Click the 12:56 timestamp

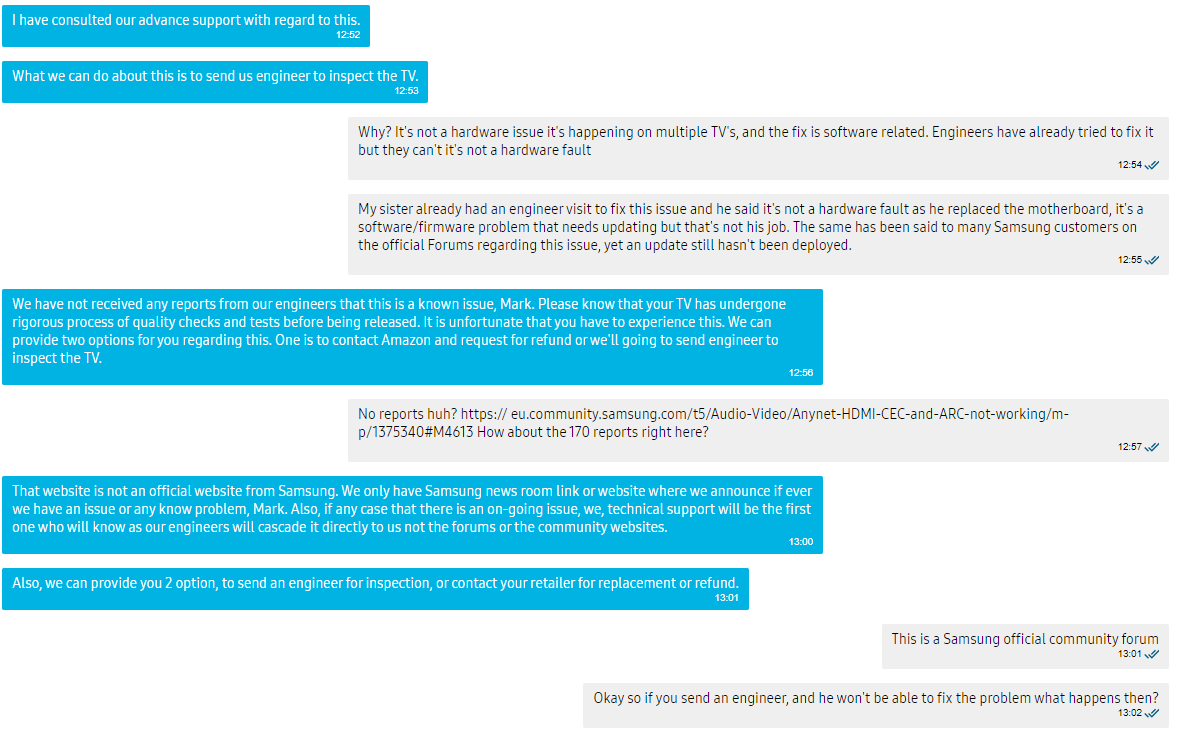click(x=801, y=372)
